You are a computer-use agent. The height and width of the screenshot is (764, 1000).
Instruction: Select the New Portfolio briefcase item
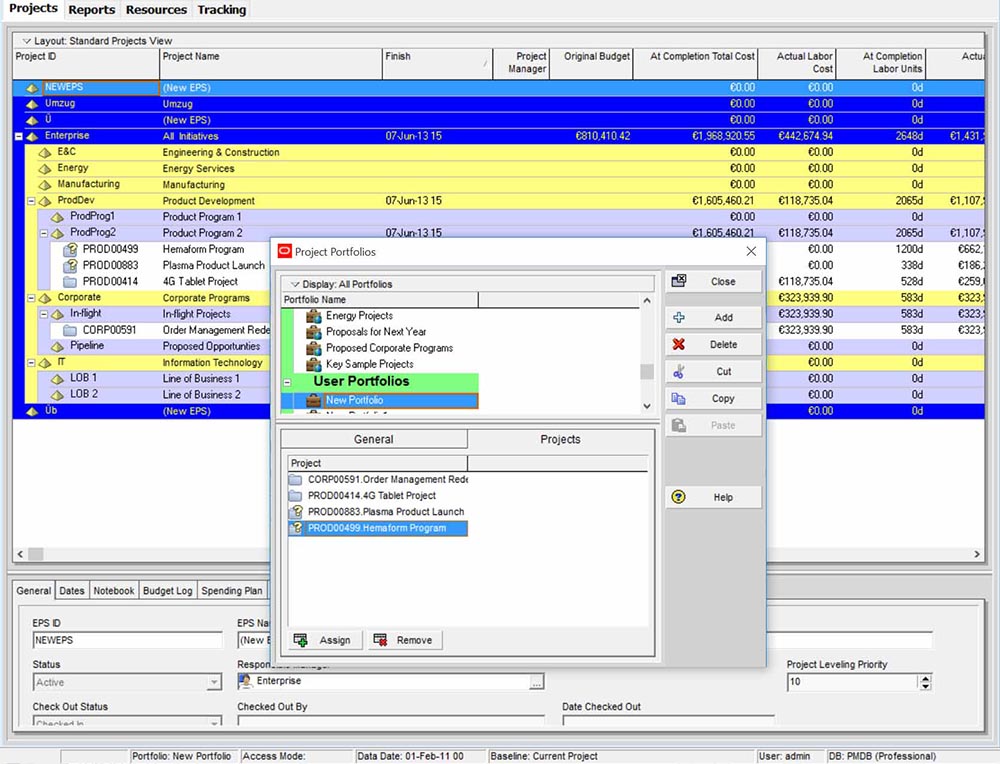click(x=353, y=401)
